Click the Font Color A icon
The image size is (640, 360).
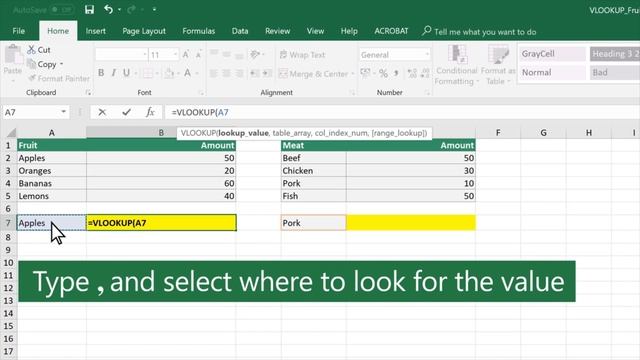point(187,73)
